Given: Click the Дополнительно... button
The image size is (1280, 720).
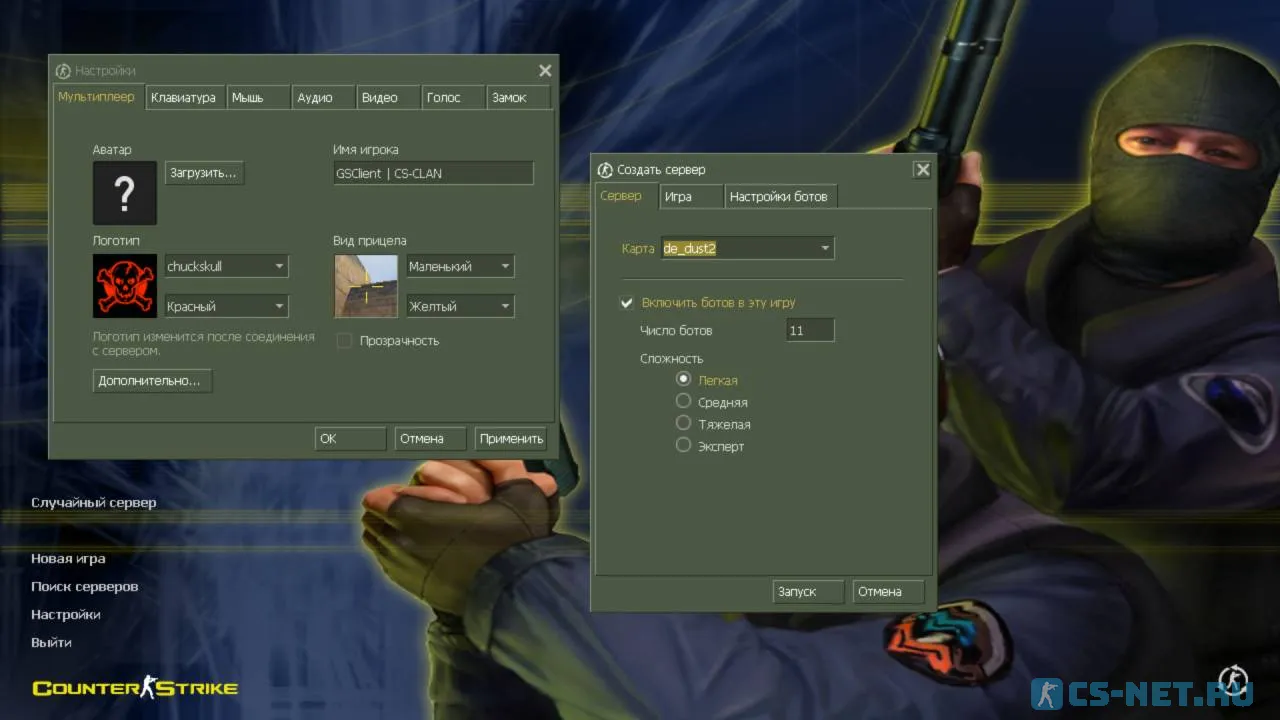Looking at the screenshot, I should click(x=152, y=381).
